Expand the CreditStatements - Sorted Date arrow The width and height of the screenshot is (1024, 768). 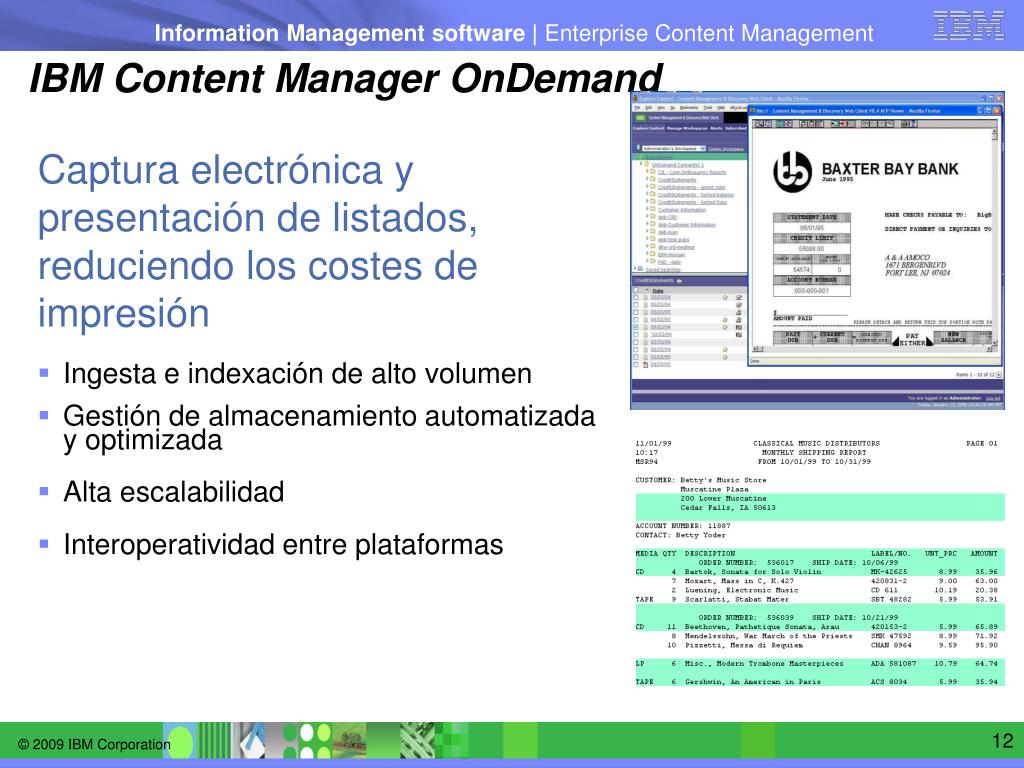pos(647,201)
